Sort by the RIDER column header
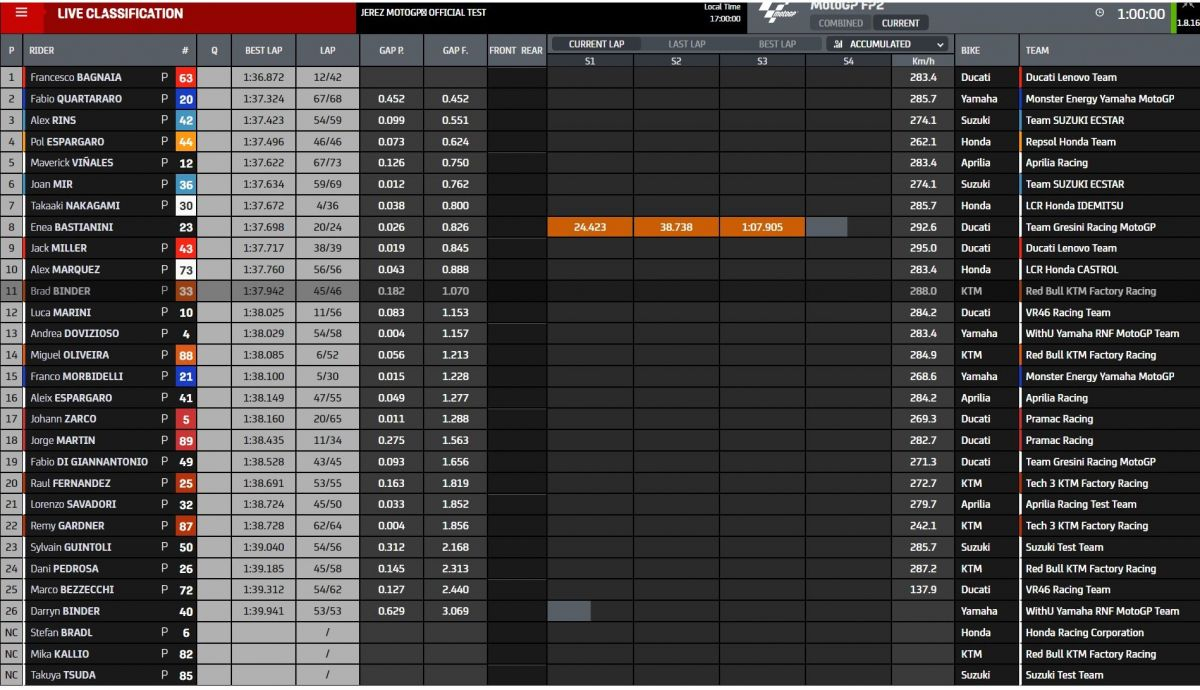This screenshot has width=1200, height=690. [x=42, y=50]
